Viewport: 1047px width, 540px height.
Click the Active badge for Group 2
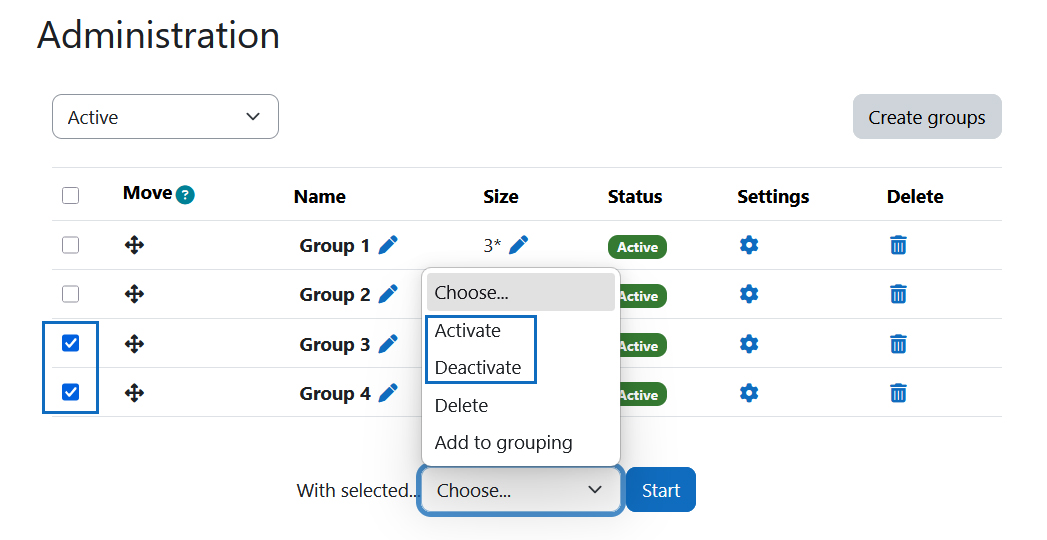tap(644, 296)
